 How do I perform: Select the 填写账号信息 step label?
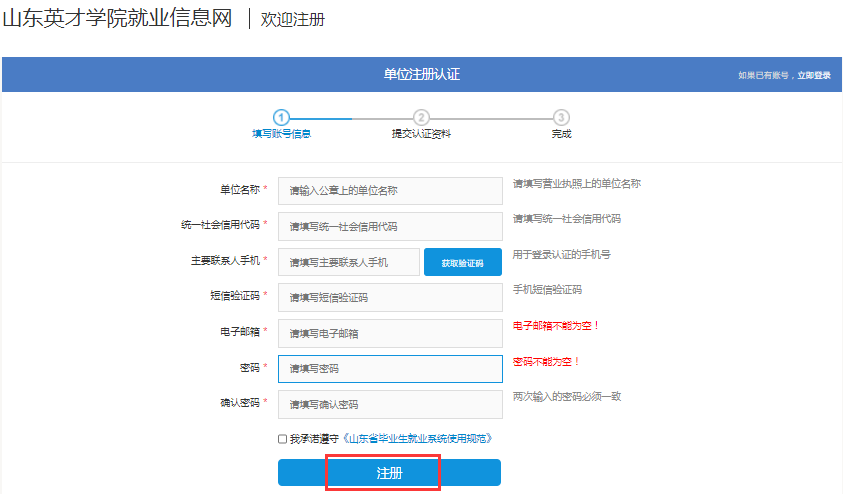[x=281, y=134]
